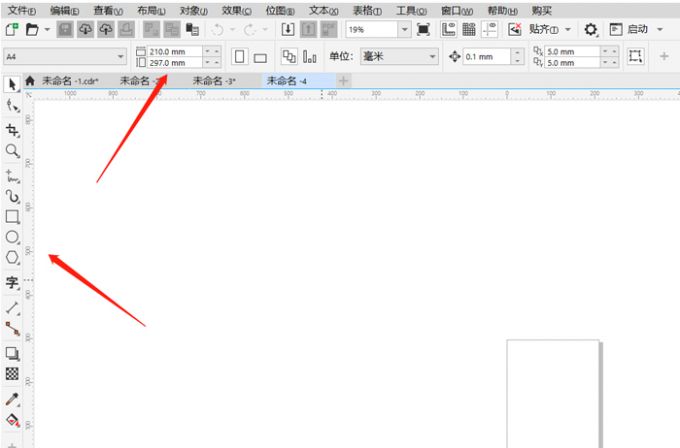Click the page width field 210.0 mm
The height and width of the screenshot is (448, 680).
[x=175, y=52]
